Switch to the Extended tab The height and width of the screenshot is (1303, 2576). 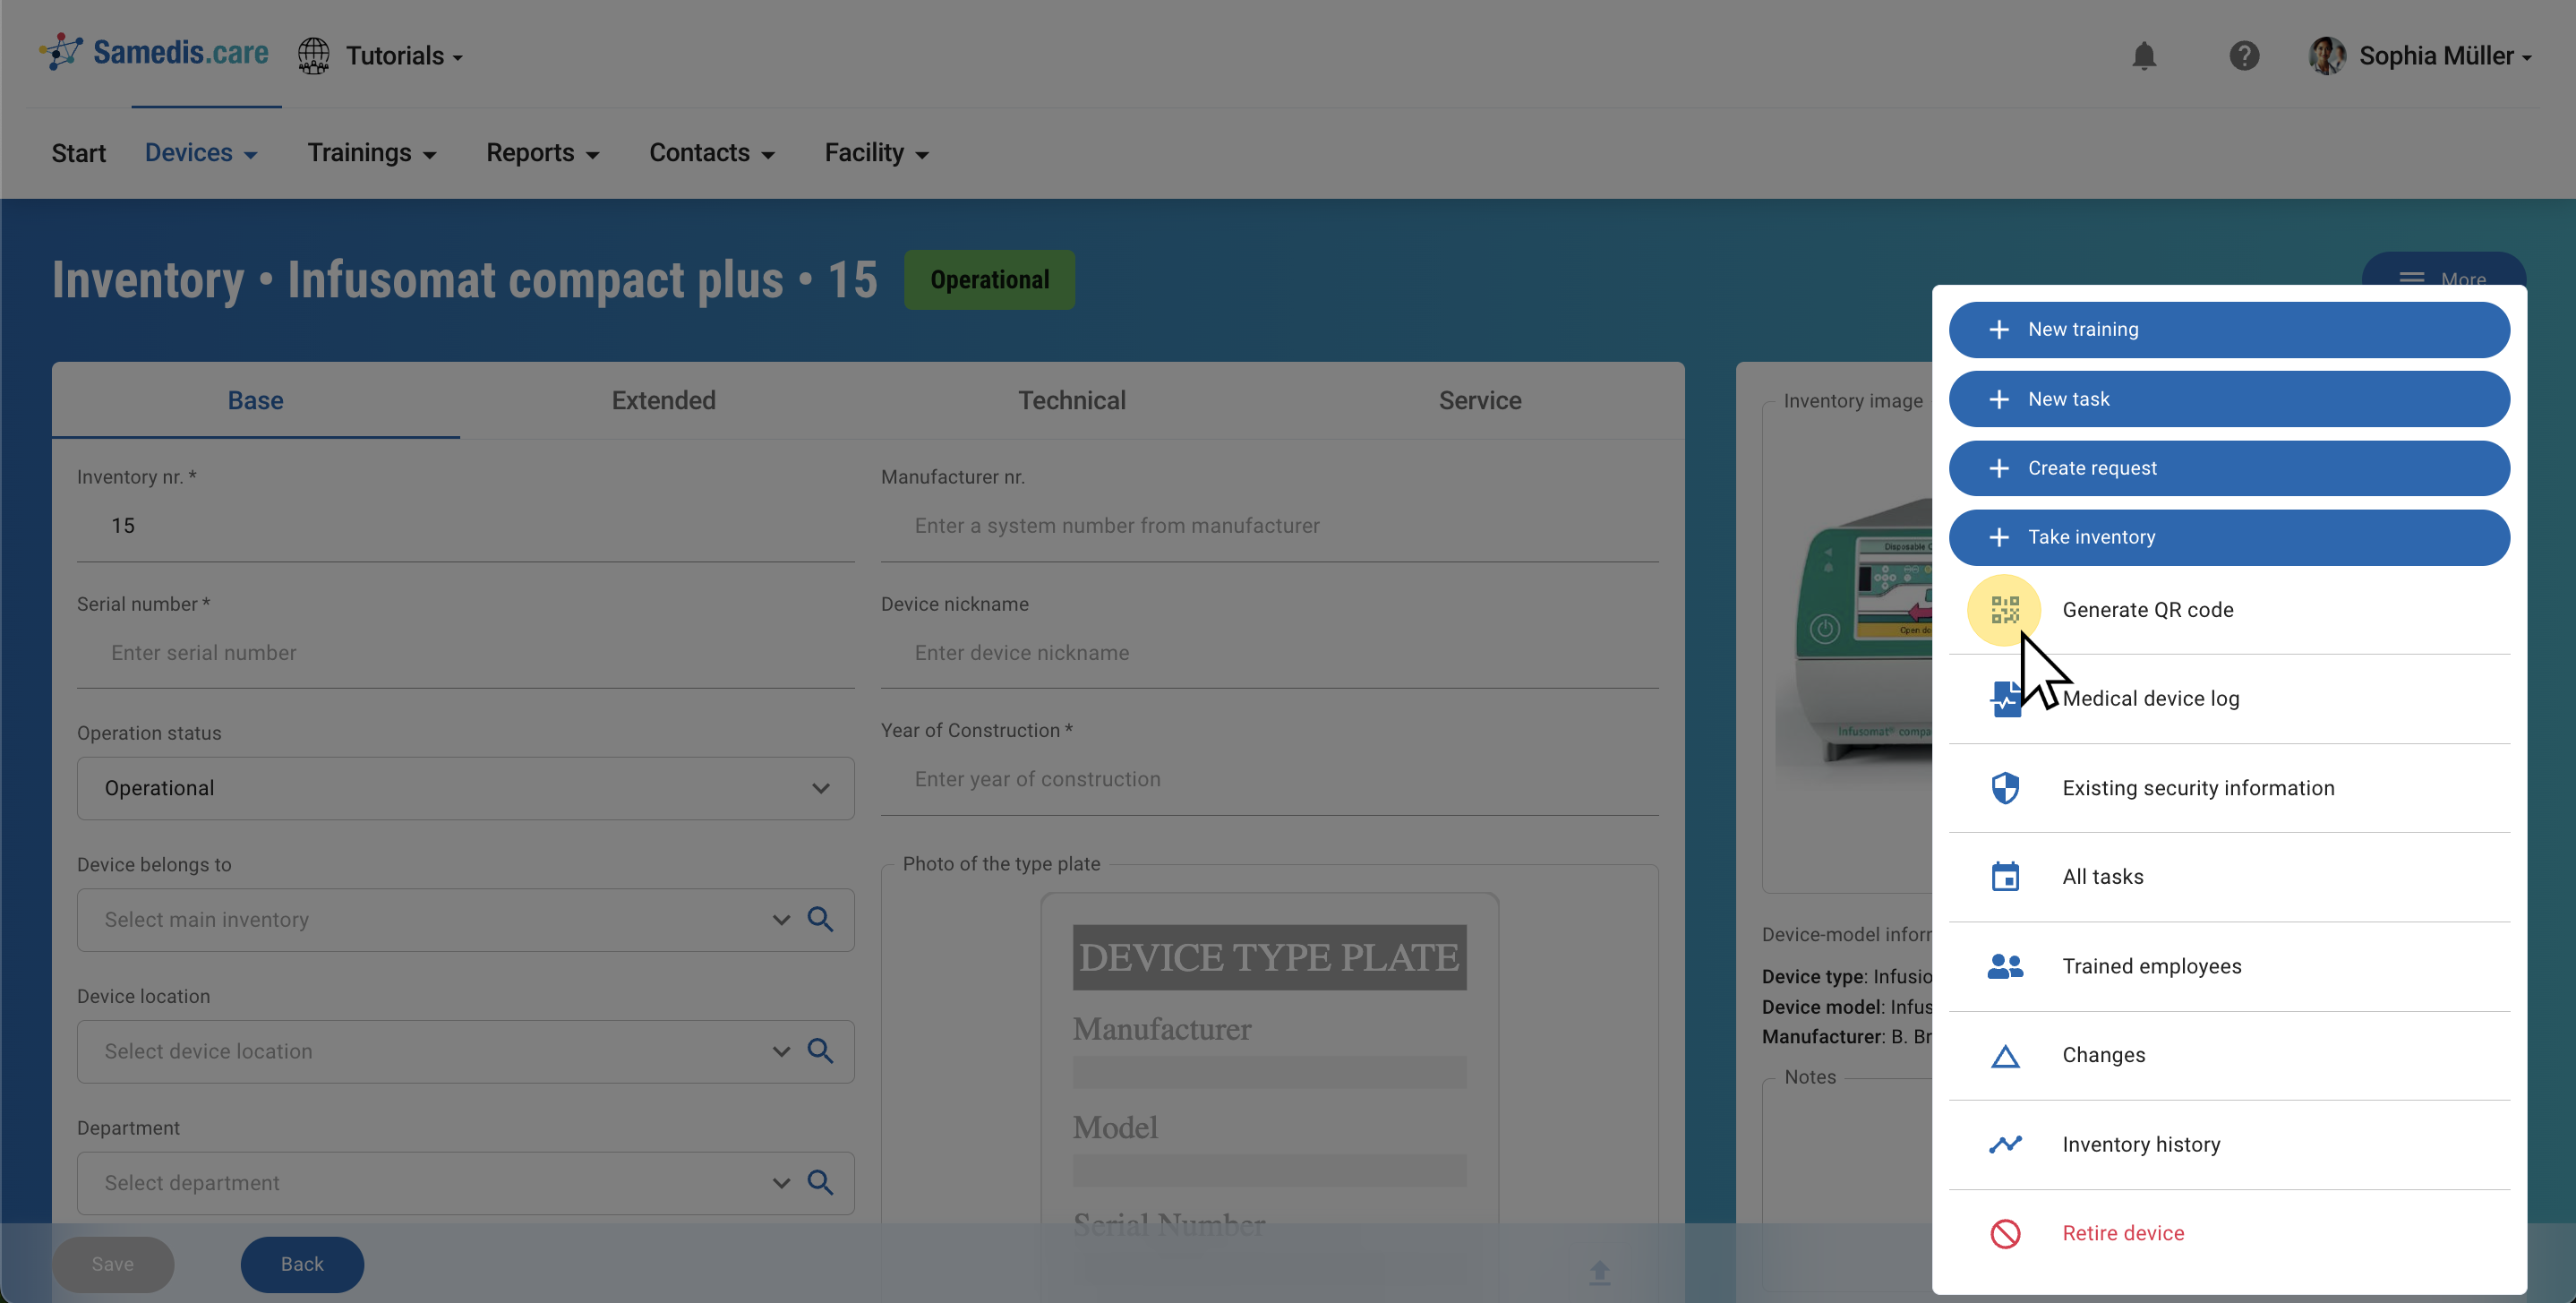coord(663,401)
